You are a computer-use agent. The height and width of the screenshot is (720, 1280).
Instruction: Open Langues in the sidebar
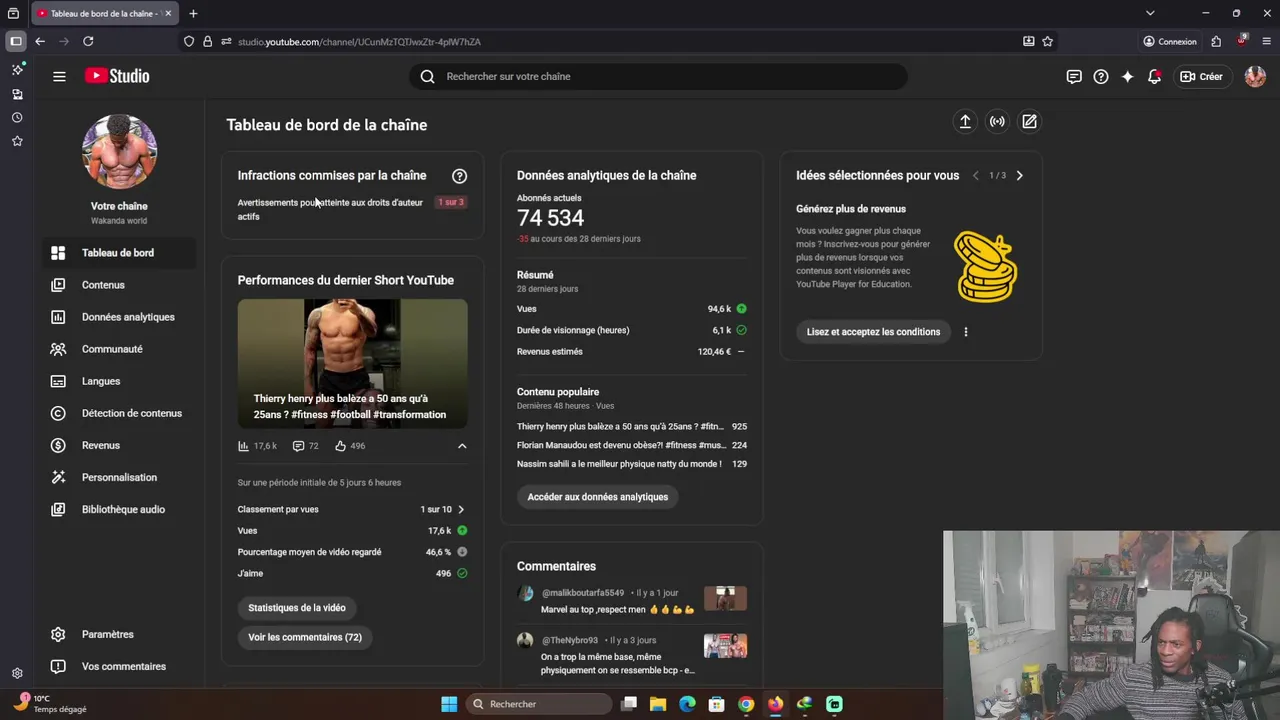(119, 381)
